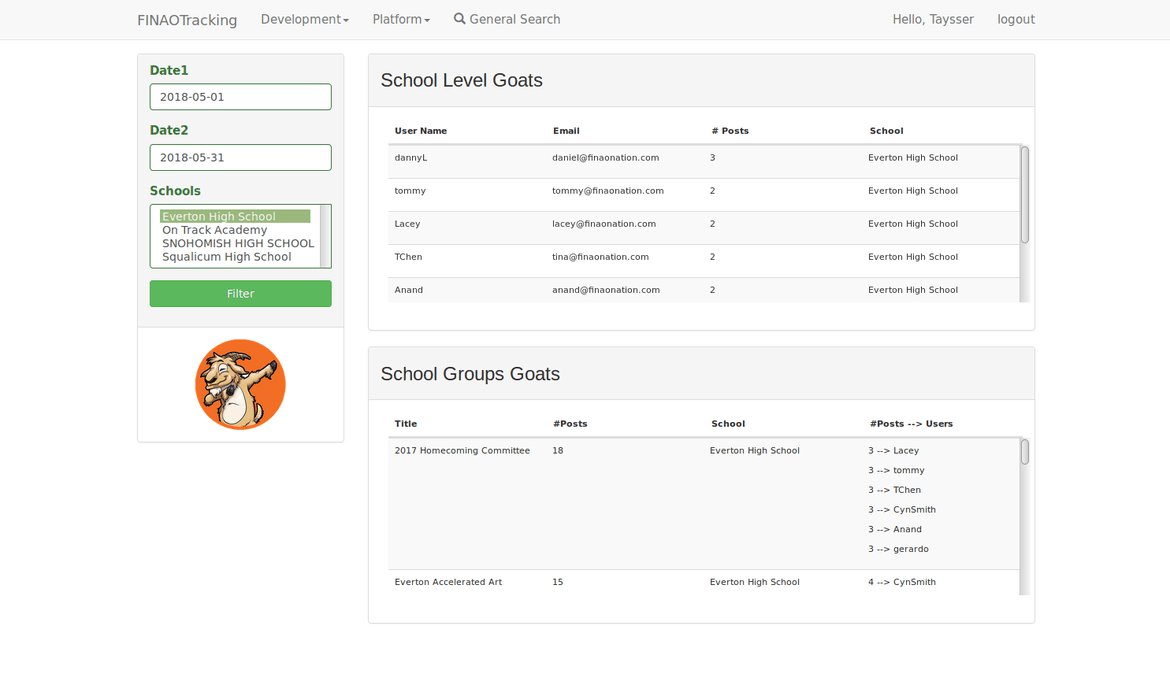The width and height of the screenshot is (1170, 685).
Task: Click the School Groups Goats panel heading
Action: (470, 374)
